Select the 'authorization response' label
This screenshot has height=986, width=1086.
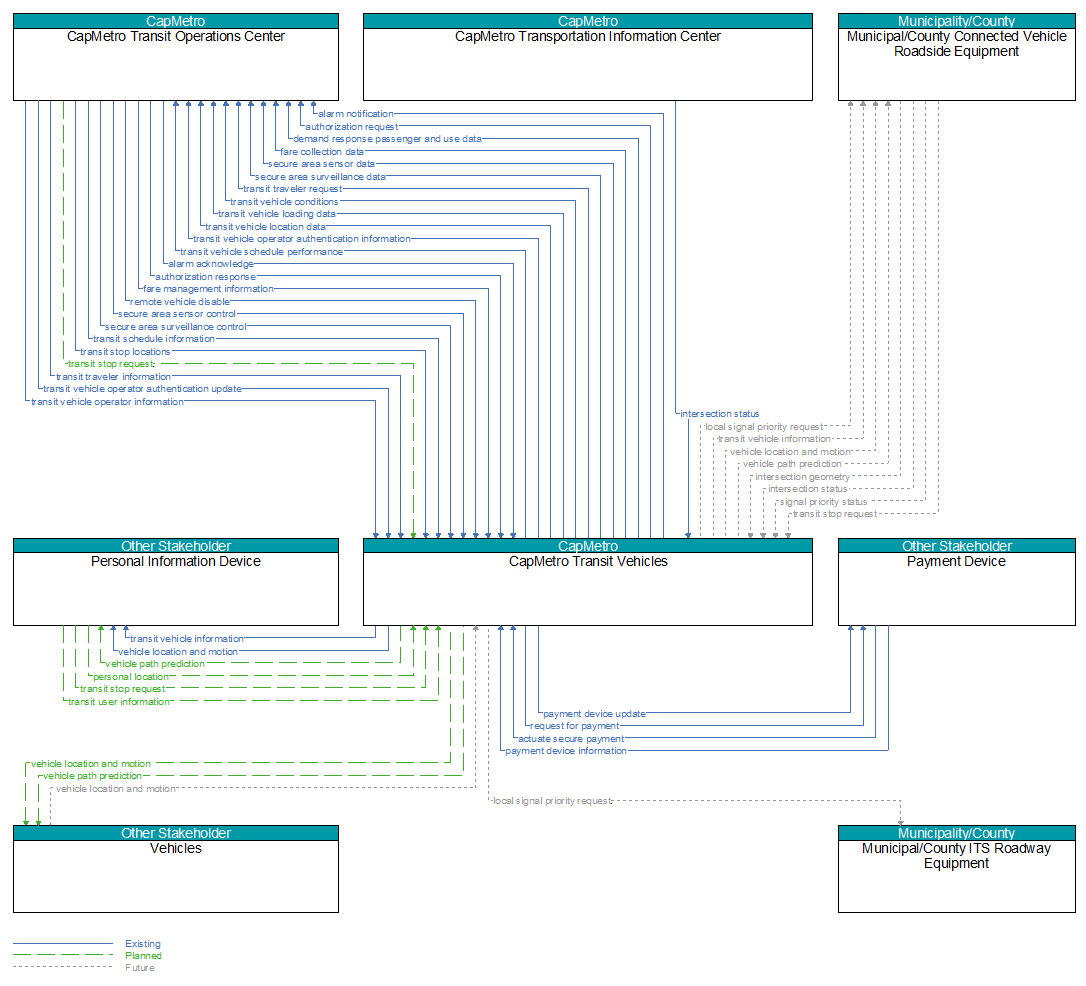tap(206, 277)
